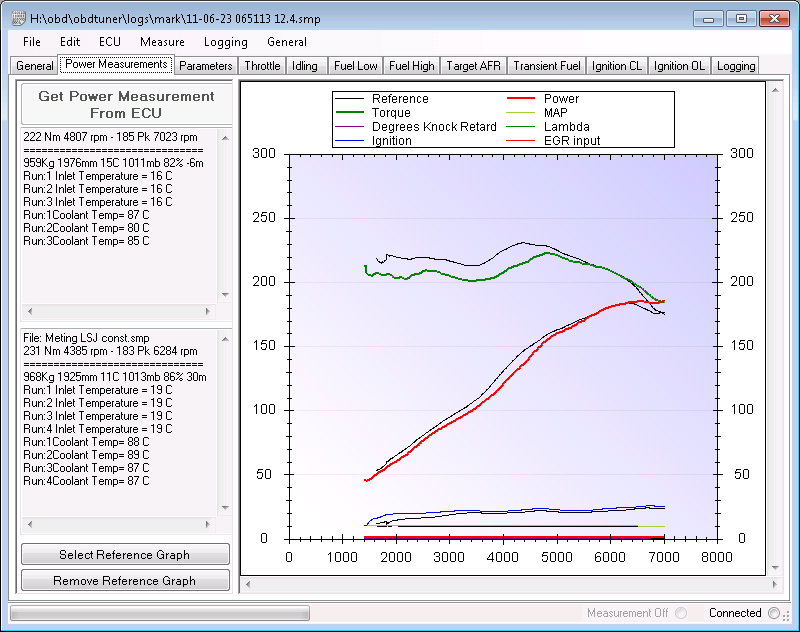The image size is (800, 632).
Task: Click left arrow of reference list horizontal scrollbar
Action: point(30,524)
